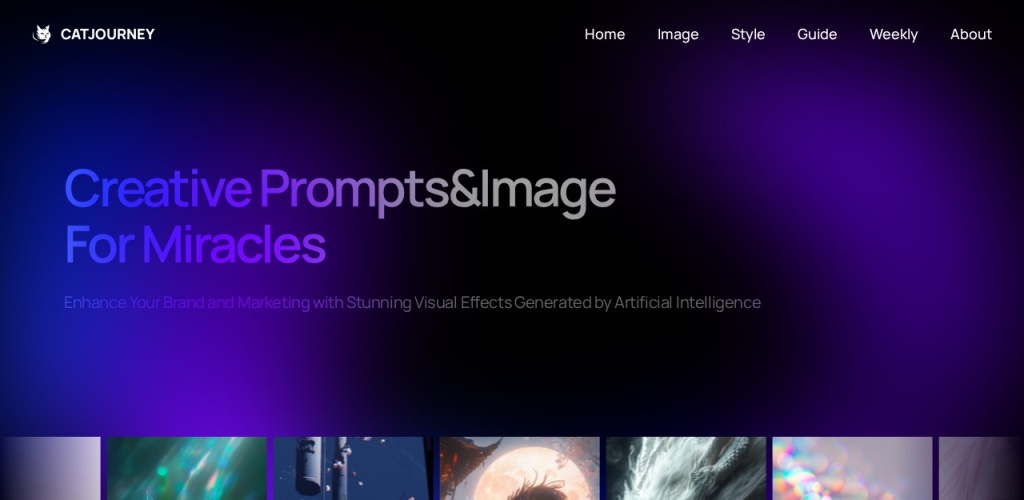Click the Creative Prompts&Image headline
Image resolution: width=1024 pixels, height=500 pixels.
coord(340,189)
